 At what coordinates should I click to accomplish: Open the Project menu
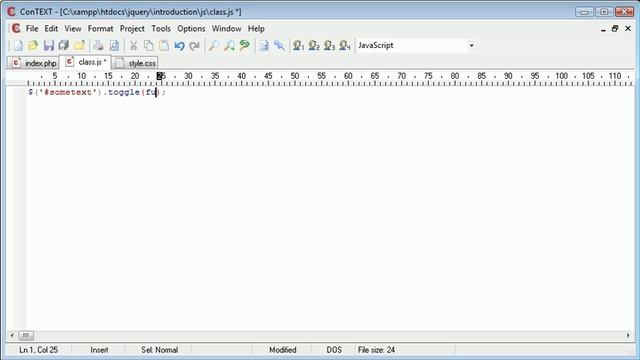click(132, 29)
